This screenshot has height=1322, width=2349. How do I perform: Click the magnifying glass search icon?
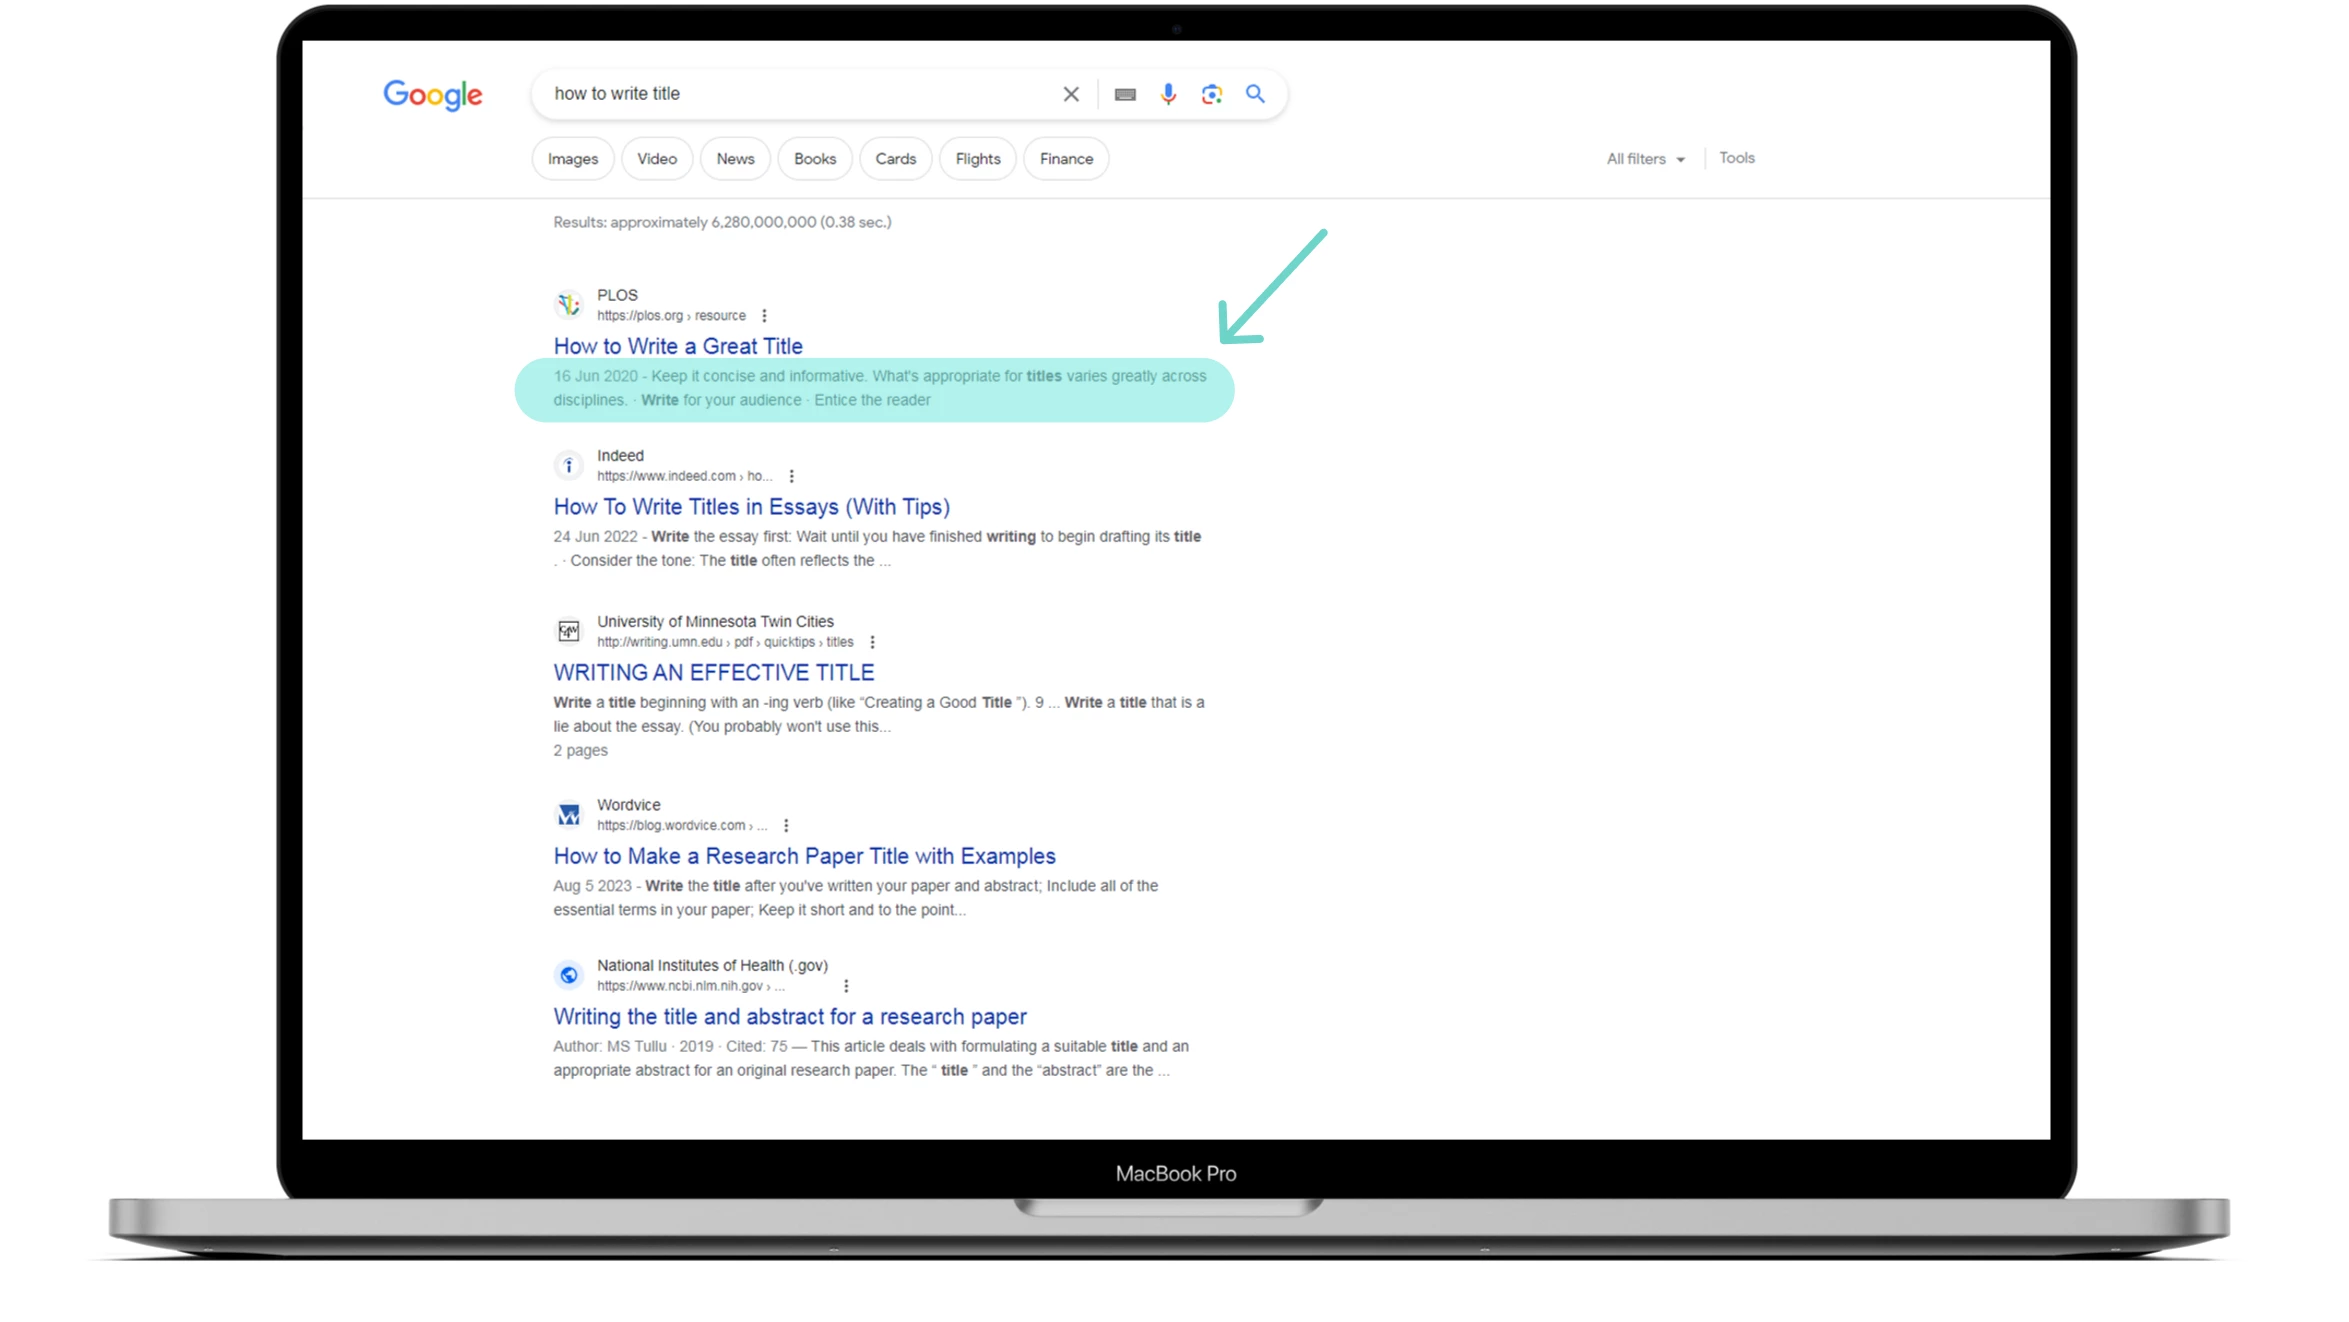(1255, 94)
